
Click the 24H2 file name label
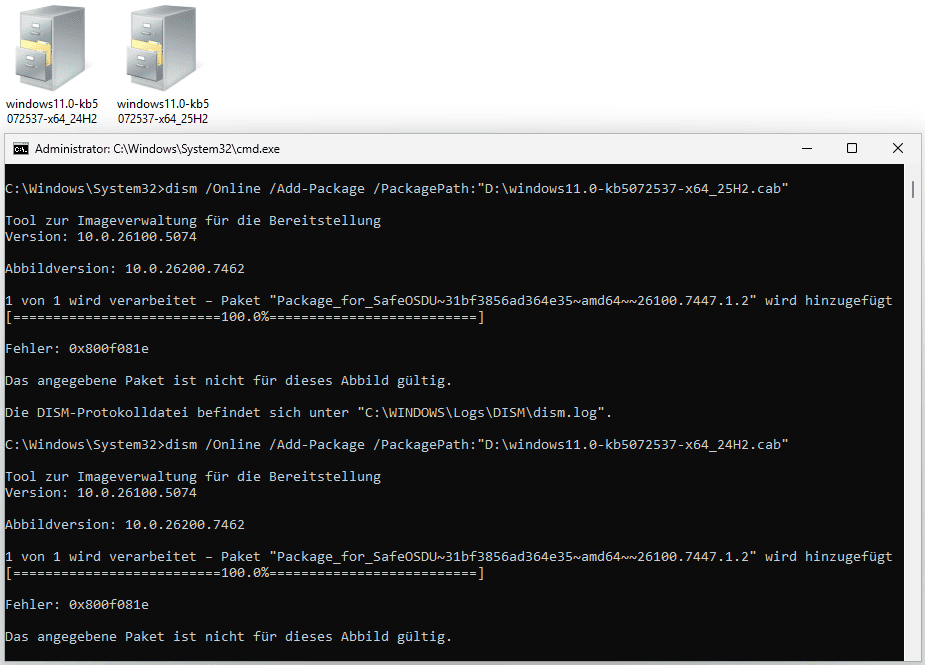(52, 111)
